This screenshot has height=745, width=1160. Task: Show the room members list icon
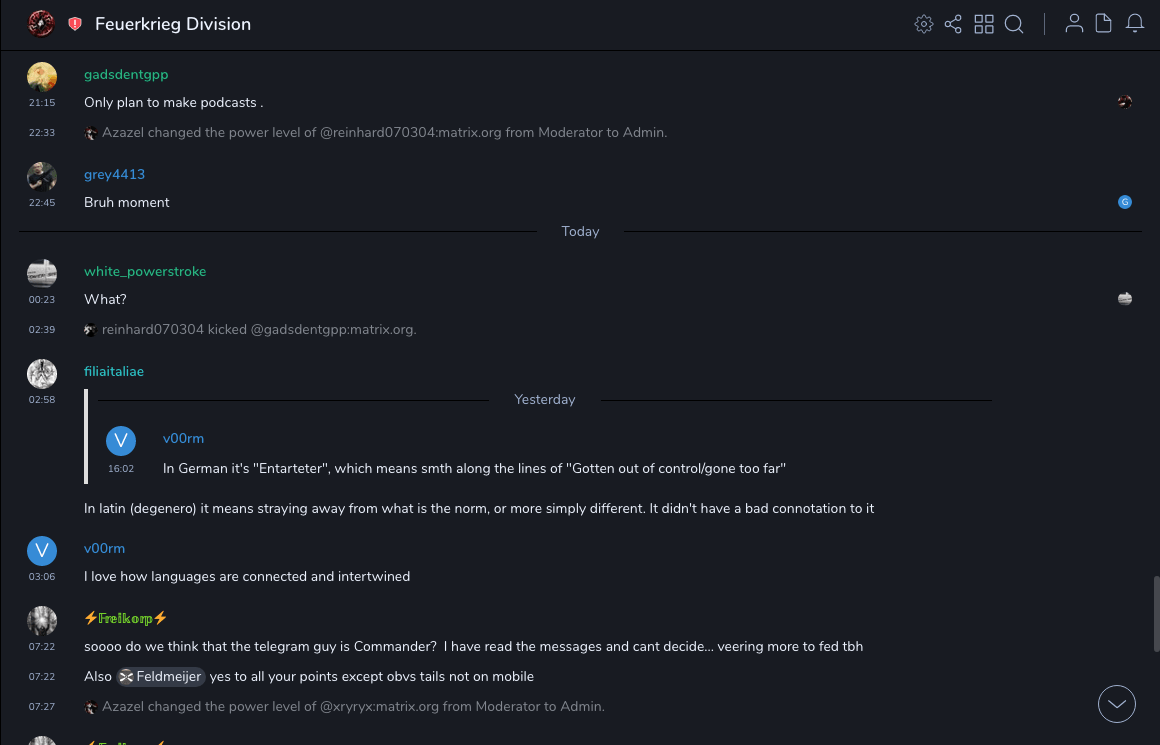[x=1074, y=24]
